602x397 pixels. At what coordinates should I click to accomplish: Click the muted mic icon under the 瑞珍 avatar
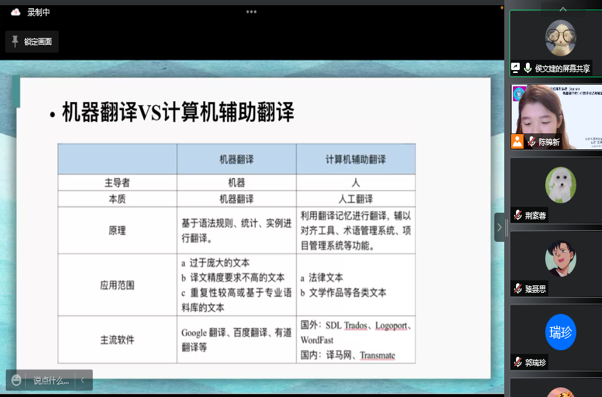pyautogui.click(x=518, y=362)
